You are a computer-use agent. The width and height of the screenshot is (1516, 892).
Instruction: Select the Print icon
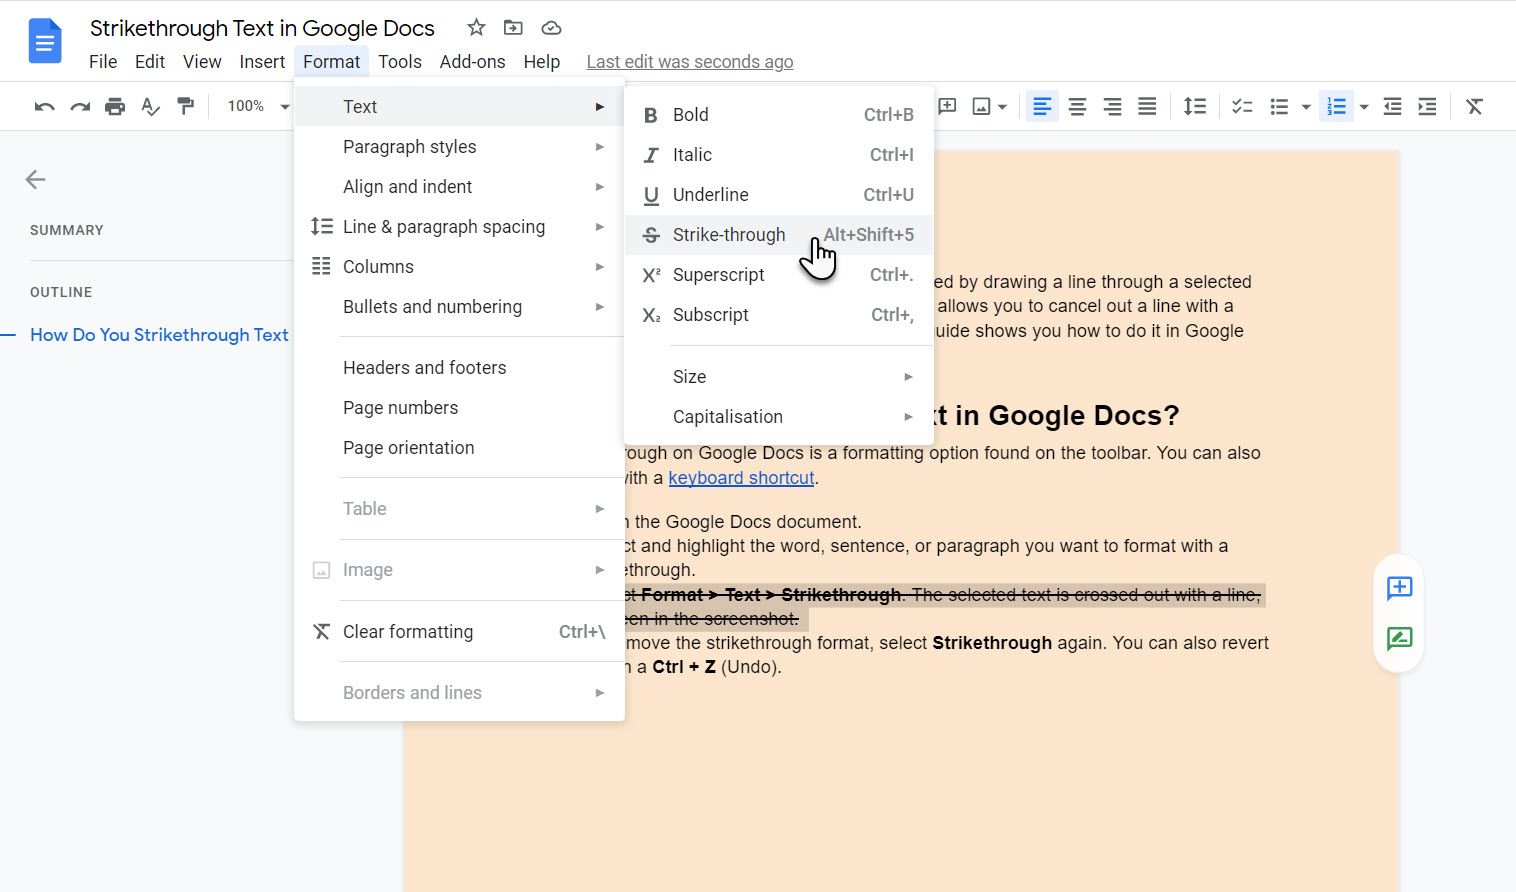(x=115, y=105)
